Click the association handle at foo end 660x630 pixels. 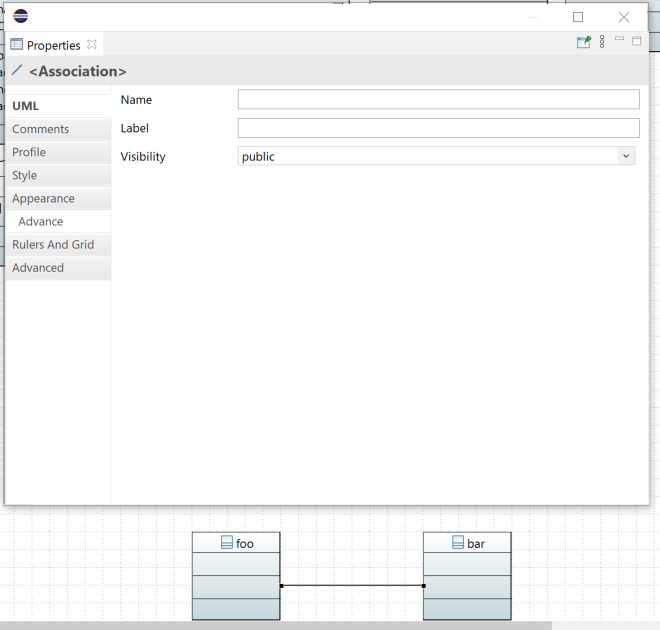(282, 586)
